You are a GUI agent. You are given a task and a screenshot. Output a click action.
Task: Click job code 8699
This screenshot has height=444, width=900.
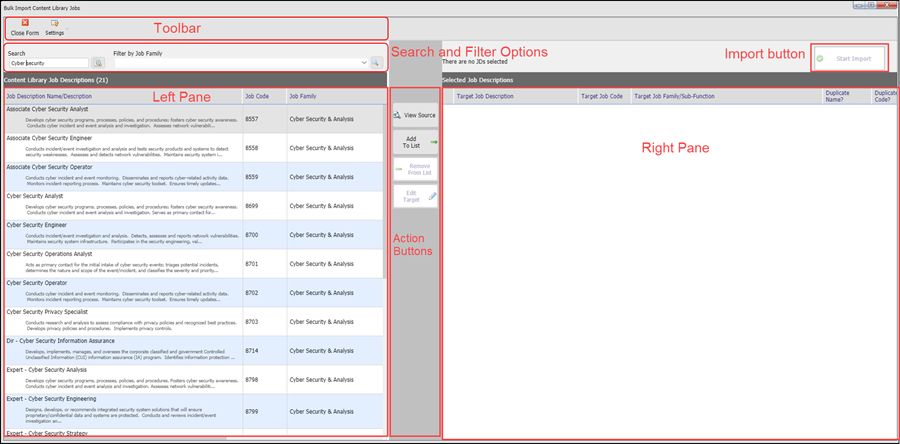tap(253, 206)
